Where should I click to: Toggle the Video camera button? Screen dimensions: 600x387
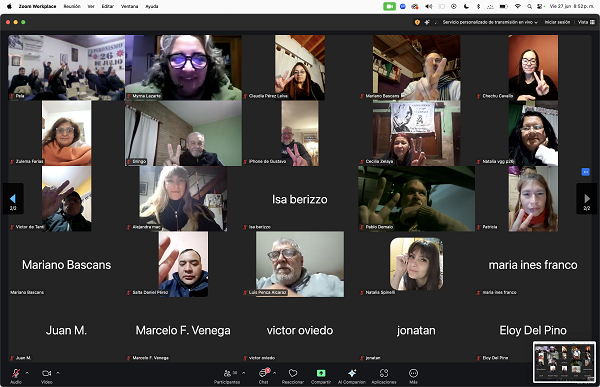pos(47,373)
